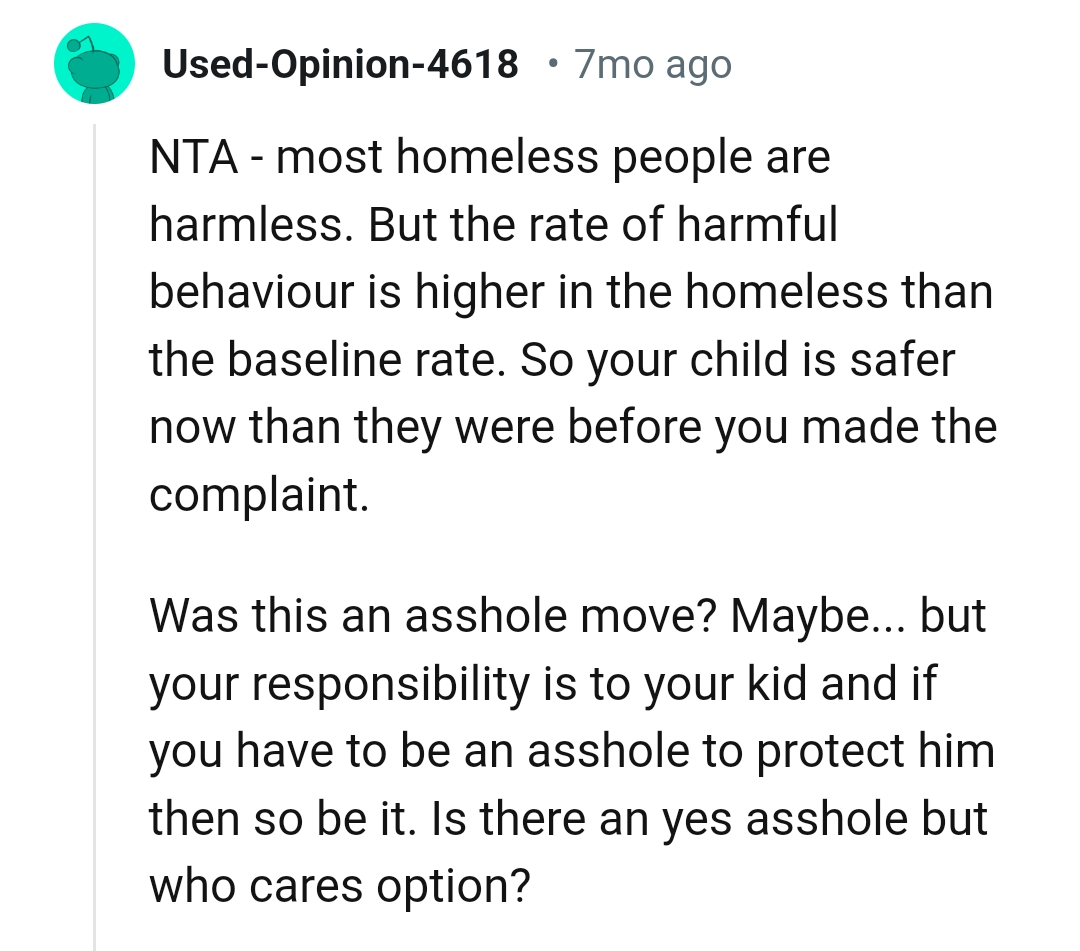Click the "7mo ago" timestamp
The height and width of the screenshot is (951, 1080).
[654, 66]
